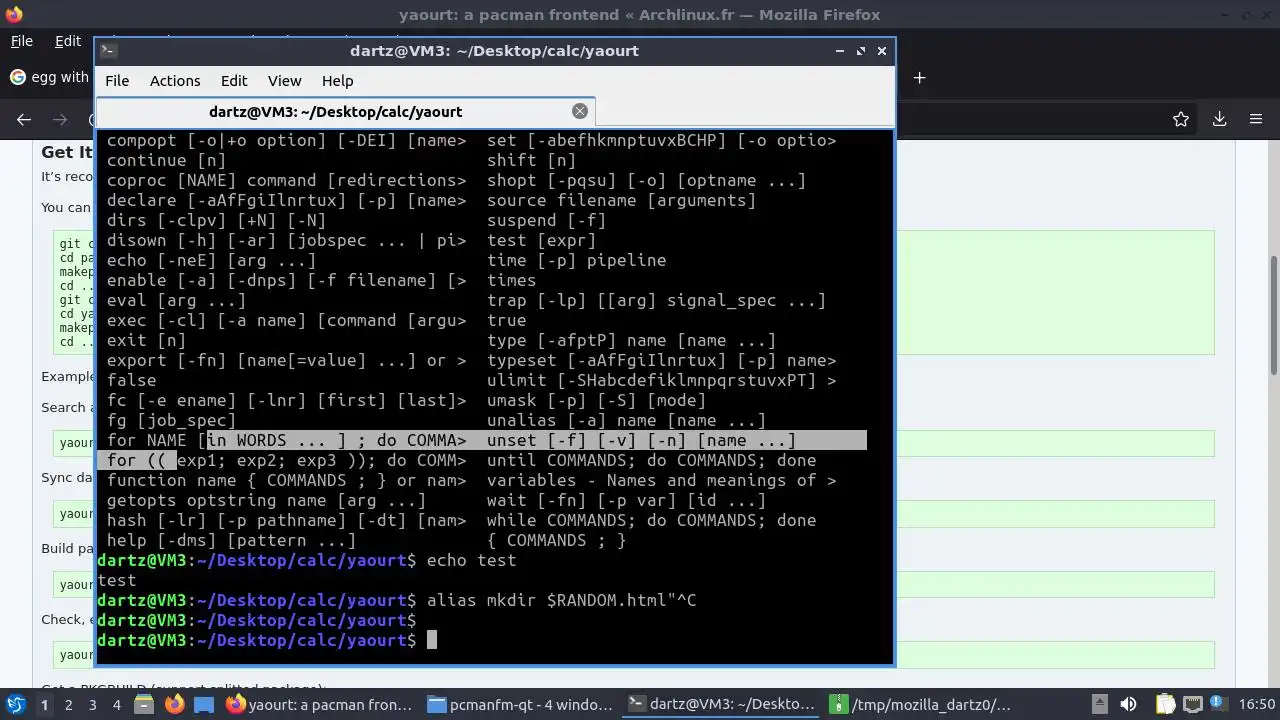Click 'help [-dms] [pattern ...]' terminal line
The width and height of the screenshot is (1280, 720).
[231, 540]
